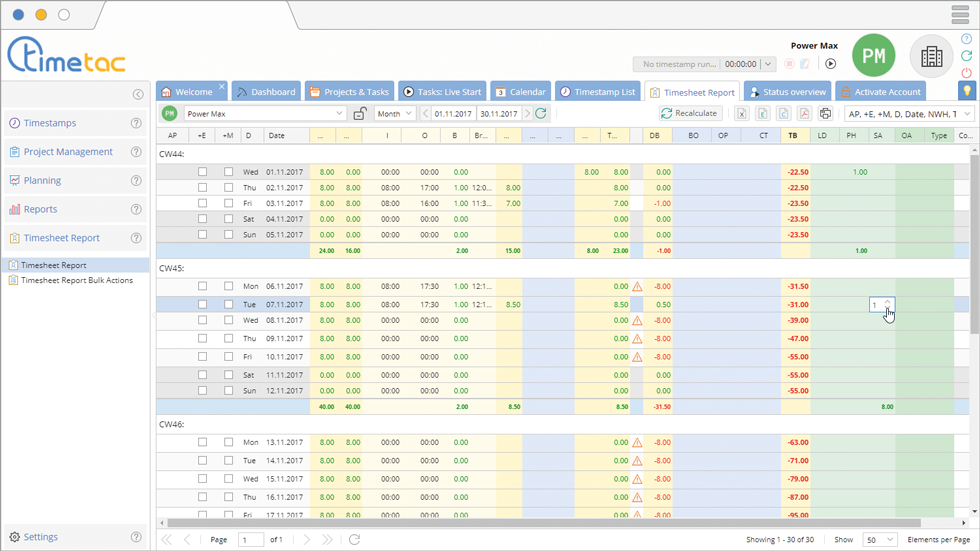The height and width of the screenshot is (551, 980).
Task: Open the Projects & Tasks tab
Action: 349,92
